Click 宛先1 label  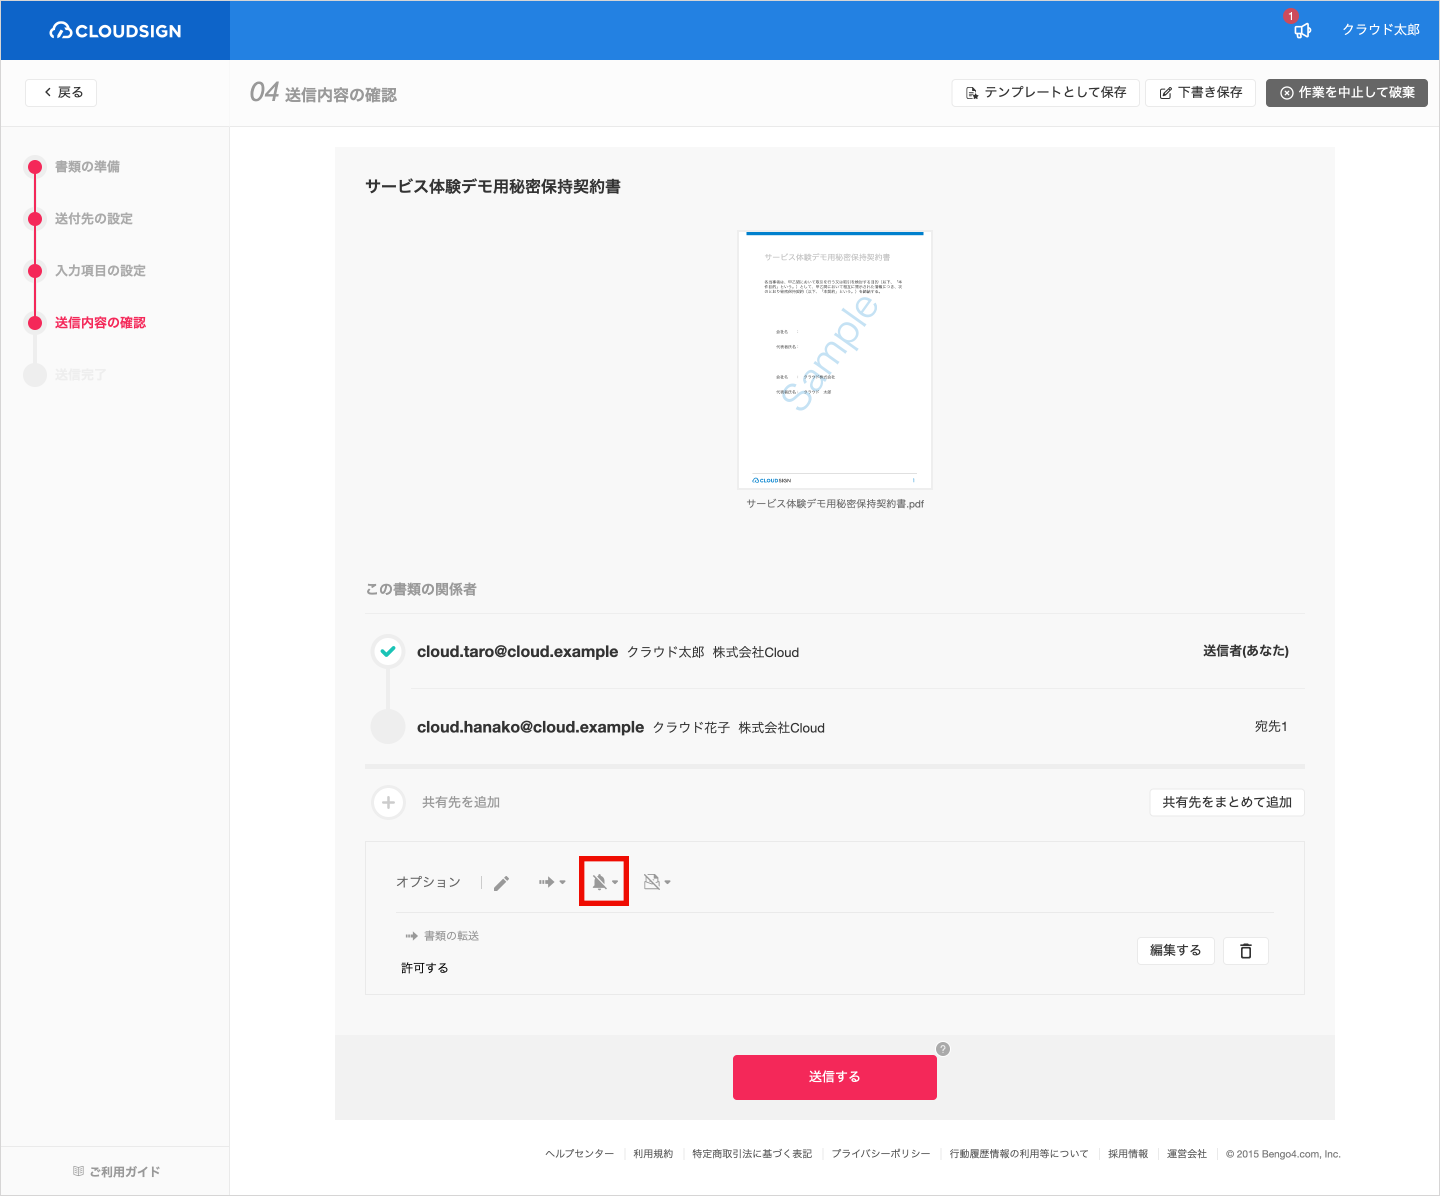coord(1271,727)
